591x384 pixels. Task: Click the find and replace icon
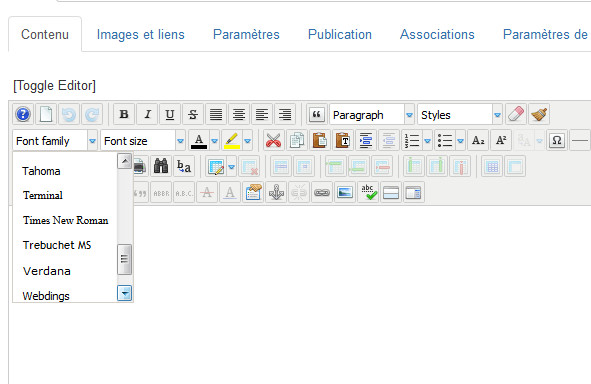(184, 166)
